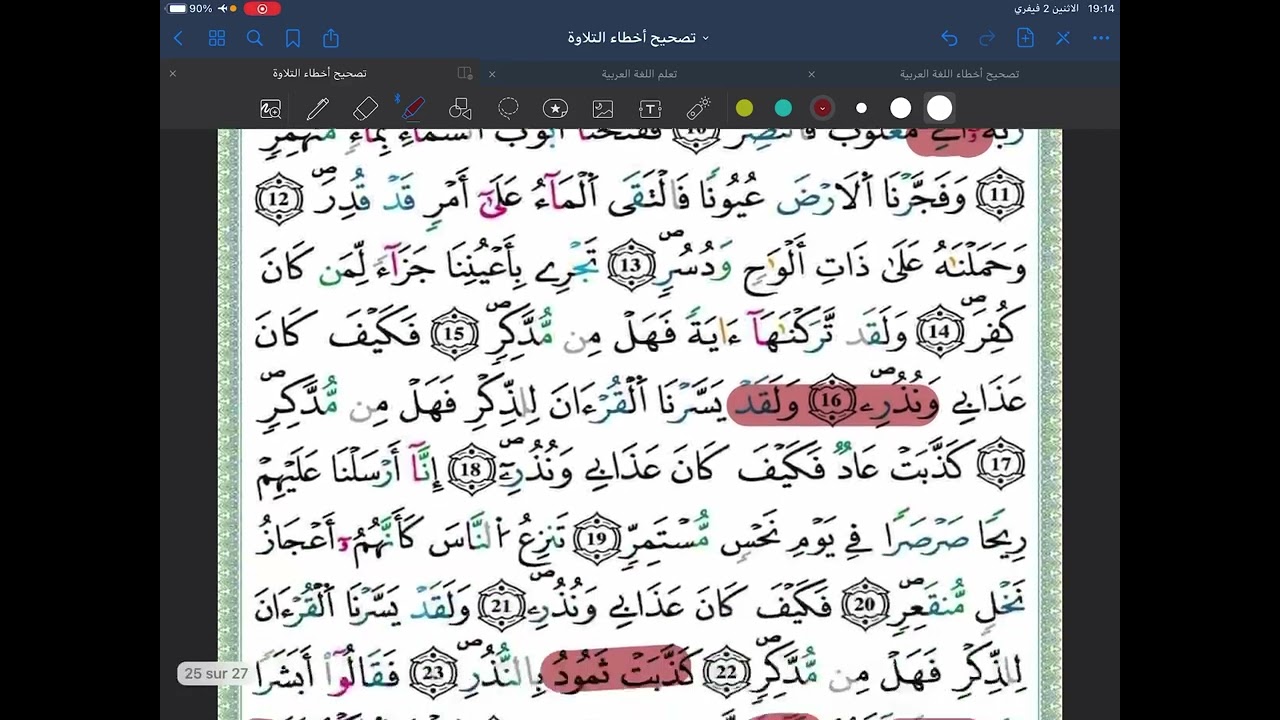
Task: Tap the verse number 12 marker
Action: 279,198
